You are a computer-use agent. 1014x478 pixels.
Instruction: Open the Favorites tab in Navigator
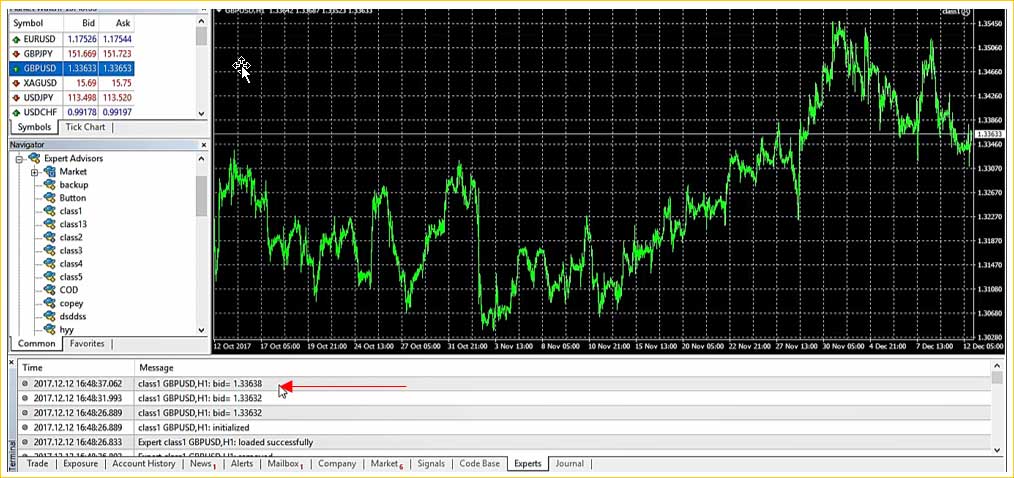(87, 343)
